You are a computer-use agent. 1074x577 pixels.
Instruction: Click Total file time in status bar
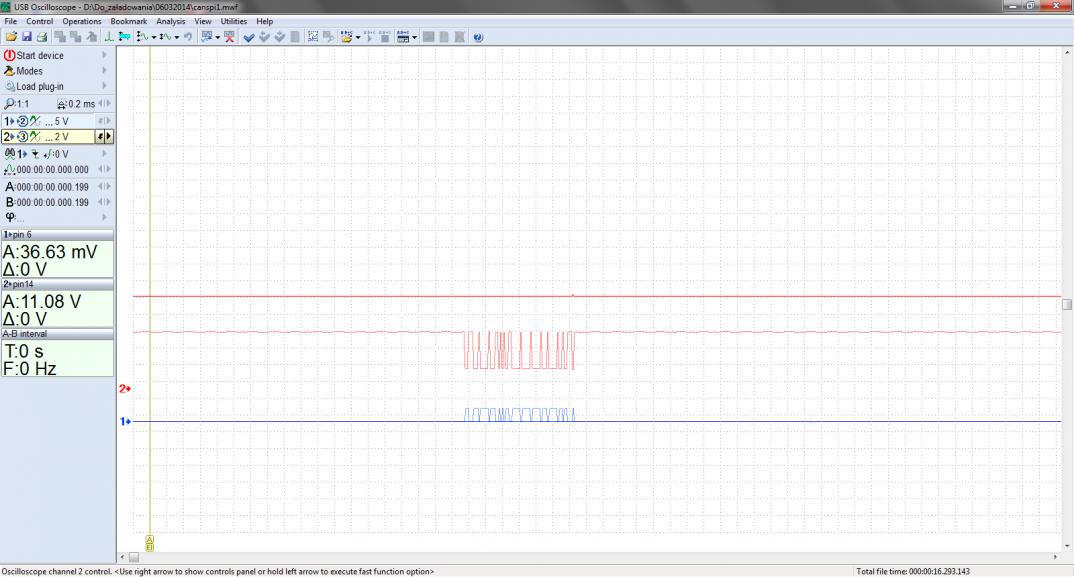point(912,571)
